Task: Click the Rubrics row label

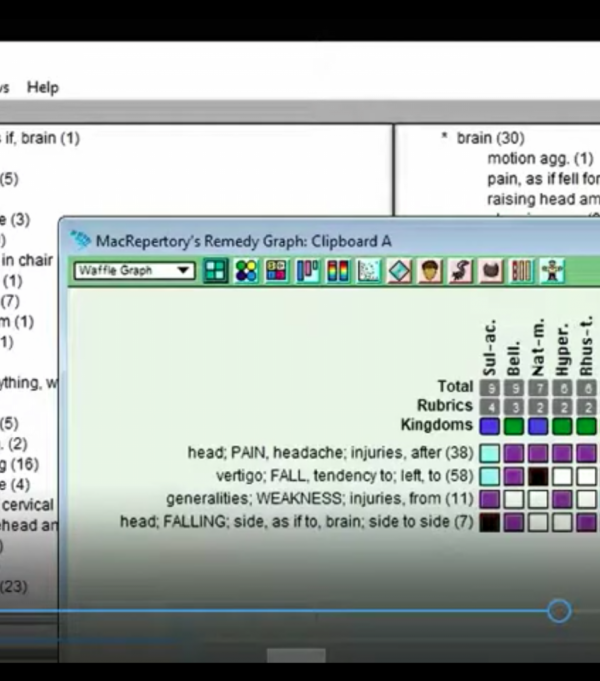Action: (x=445, y=405)
